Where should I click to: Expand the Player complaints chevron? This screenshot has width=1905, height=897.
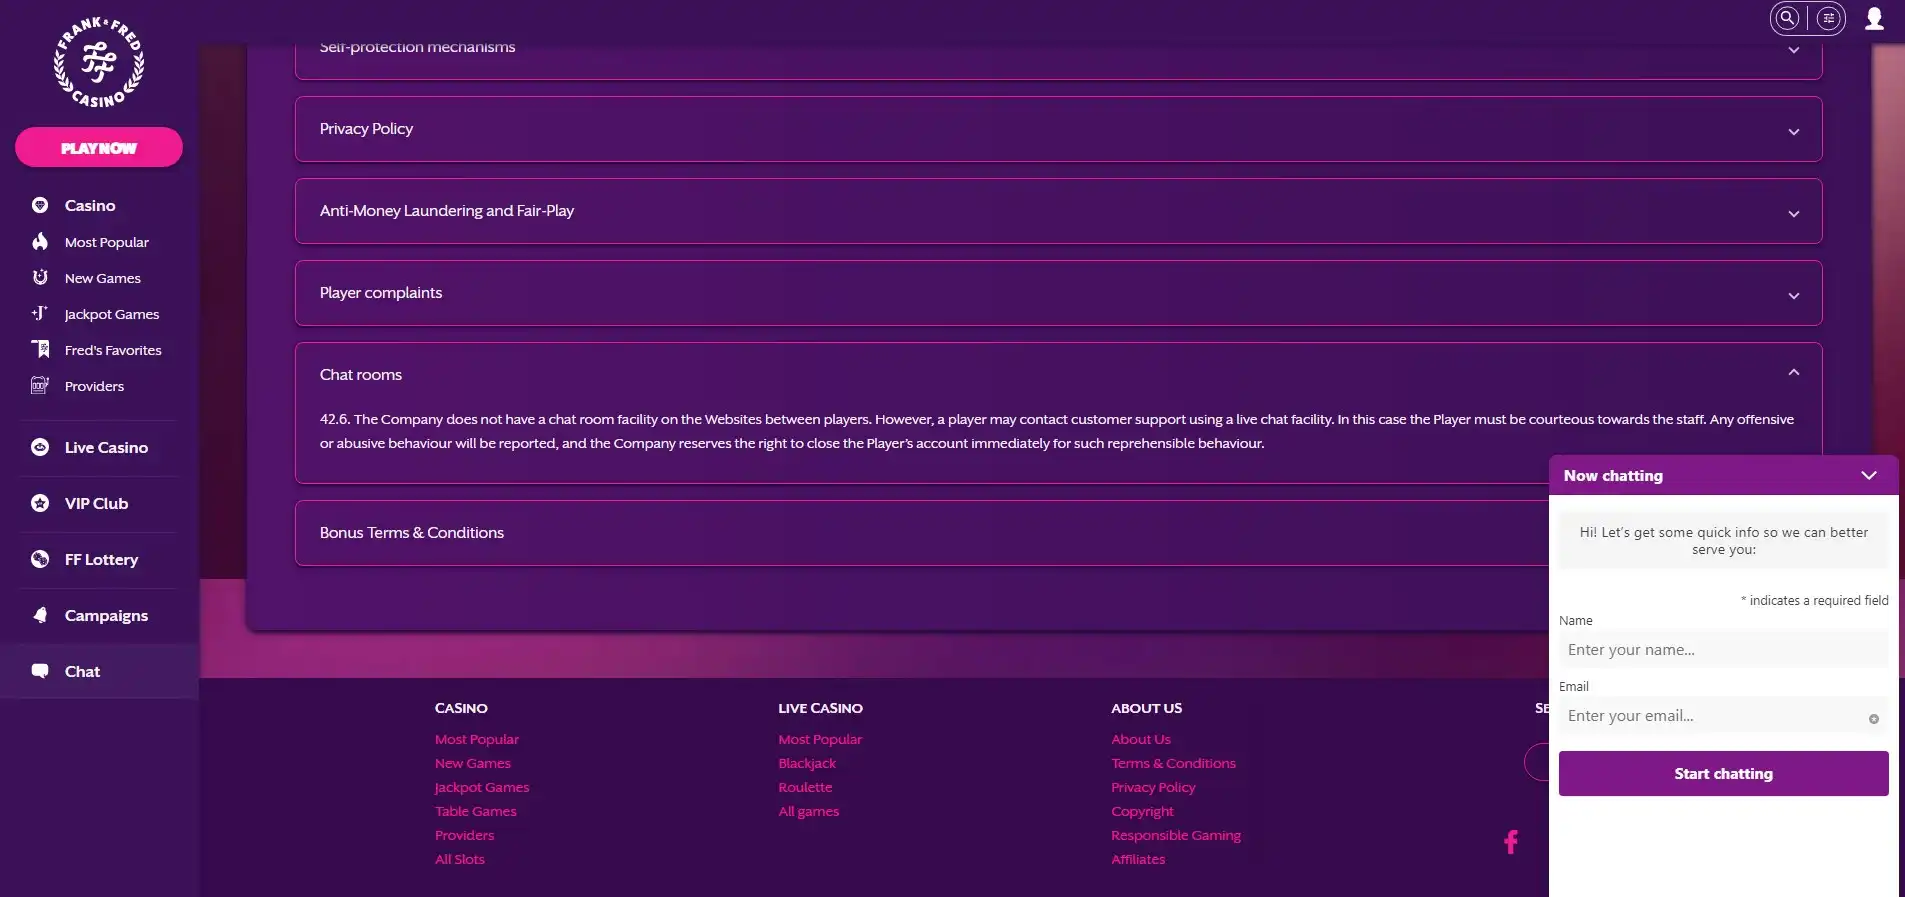[1793, 295]
